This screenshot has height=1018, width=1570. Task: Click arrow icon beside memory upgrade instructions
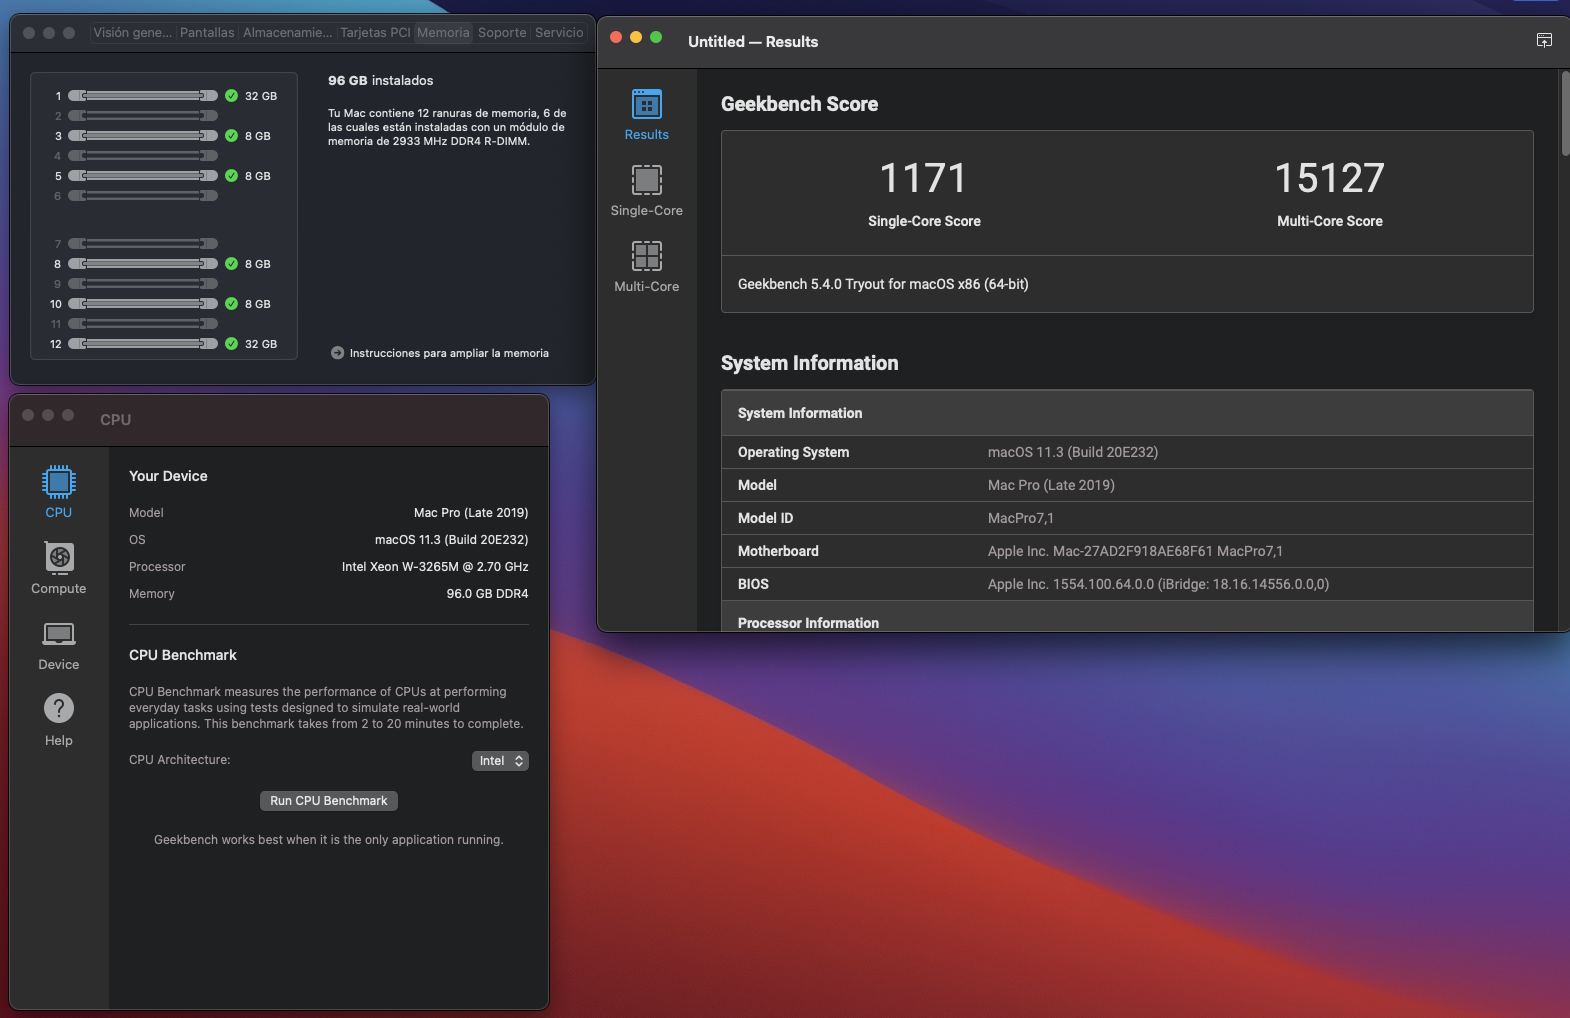337,353
